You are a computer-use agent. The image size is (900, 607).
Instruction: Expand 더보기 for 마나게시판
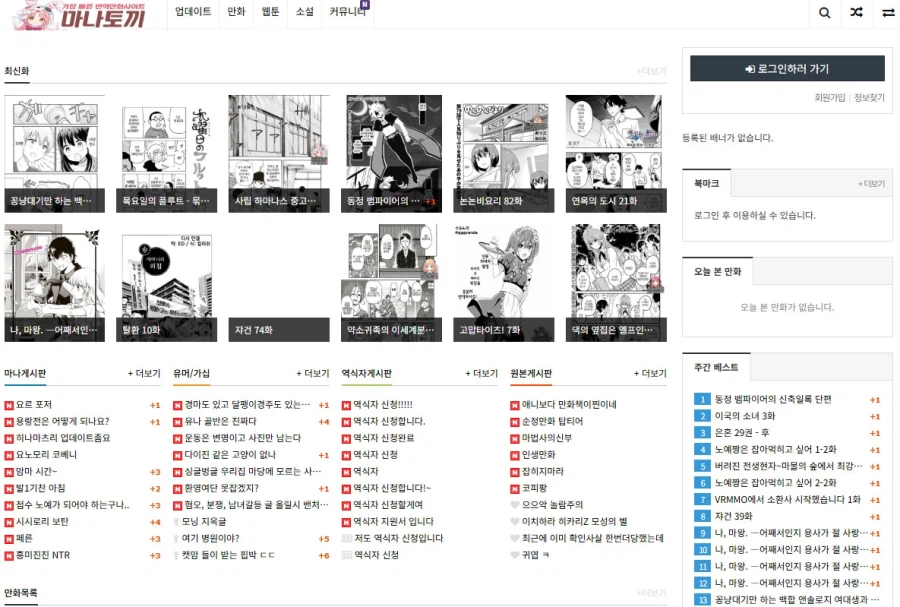tap(144, 373)
